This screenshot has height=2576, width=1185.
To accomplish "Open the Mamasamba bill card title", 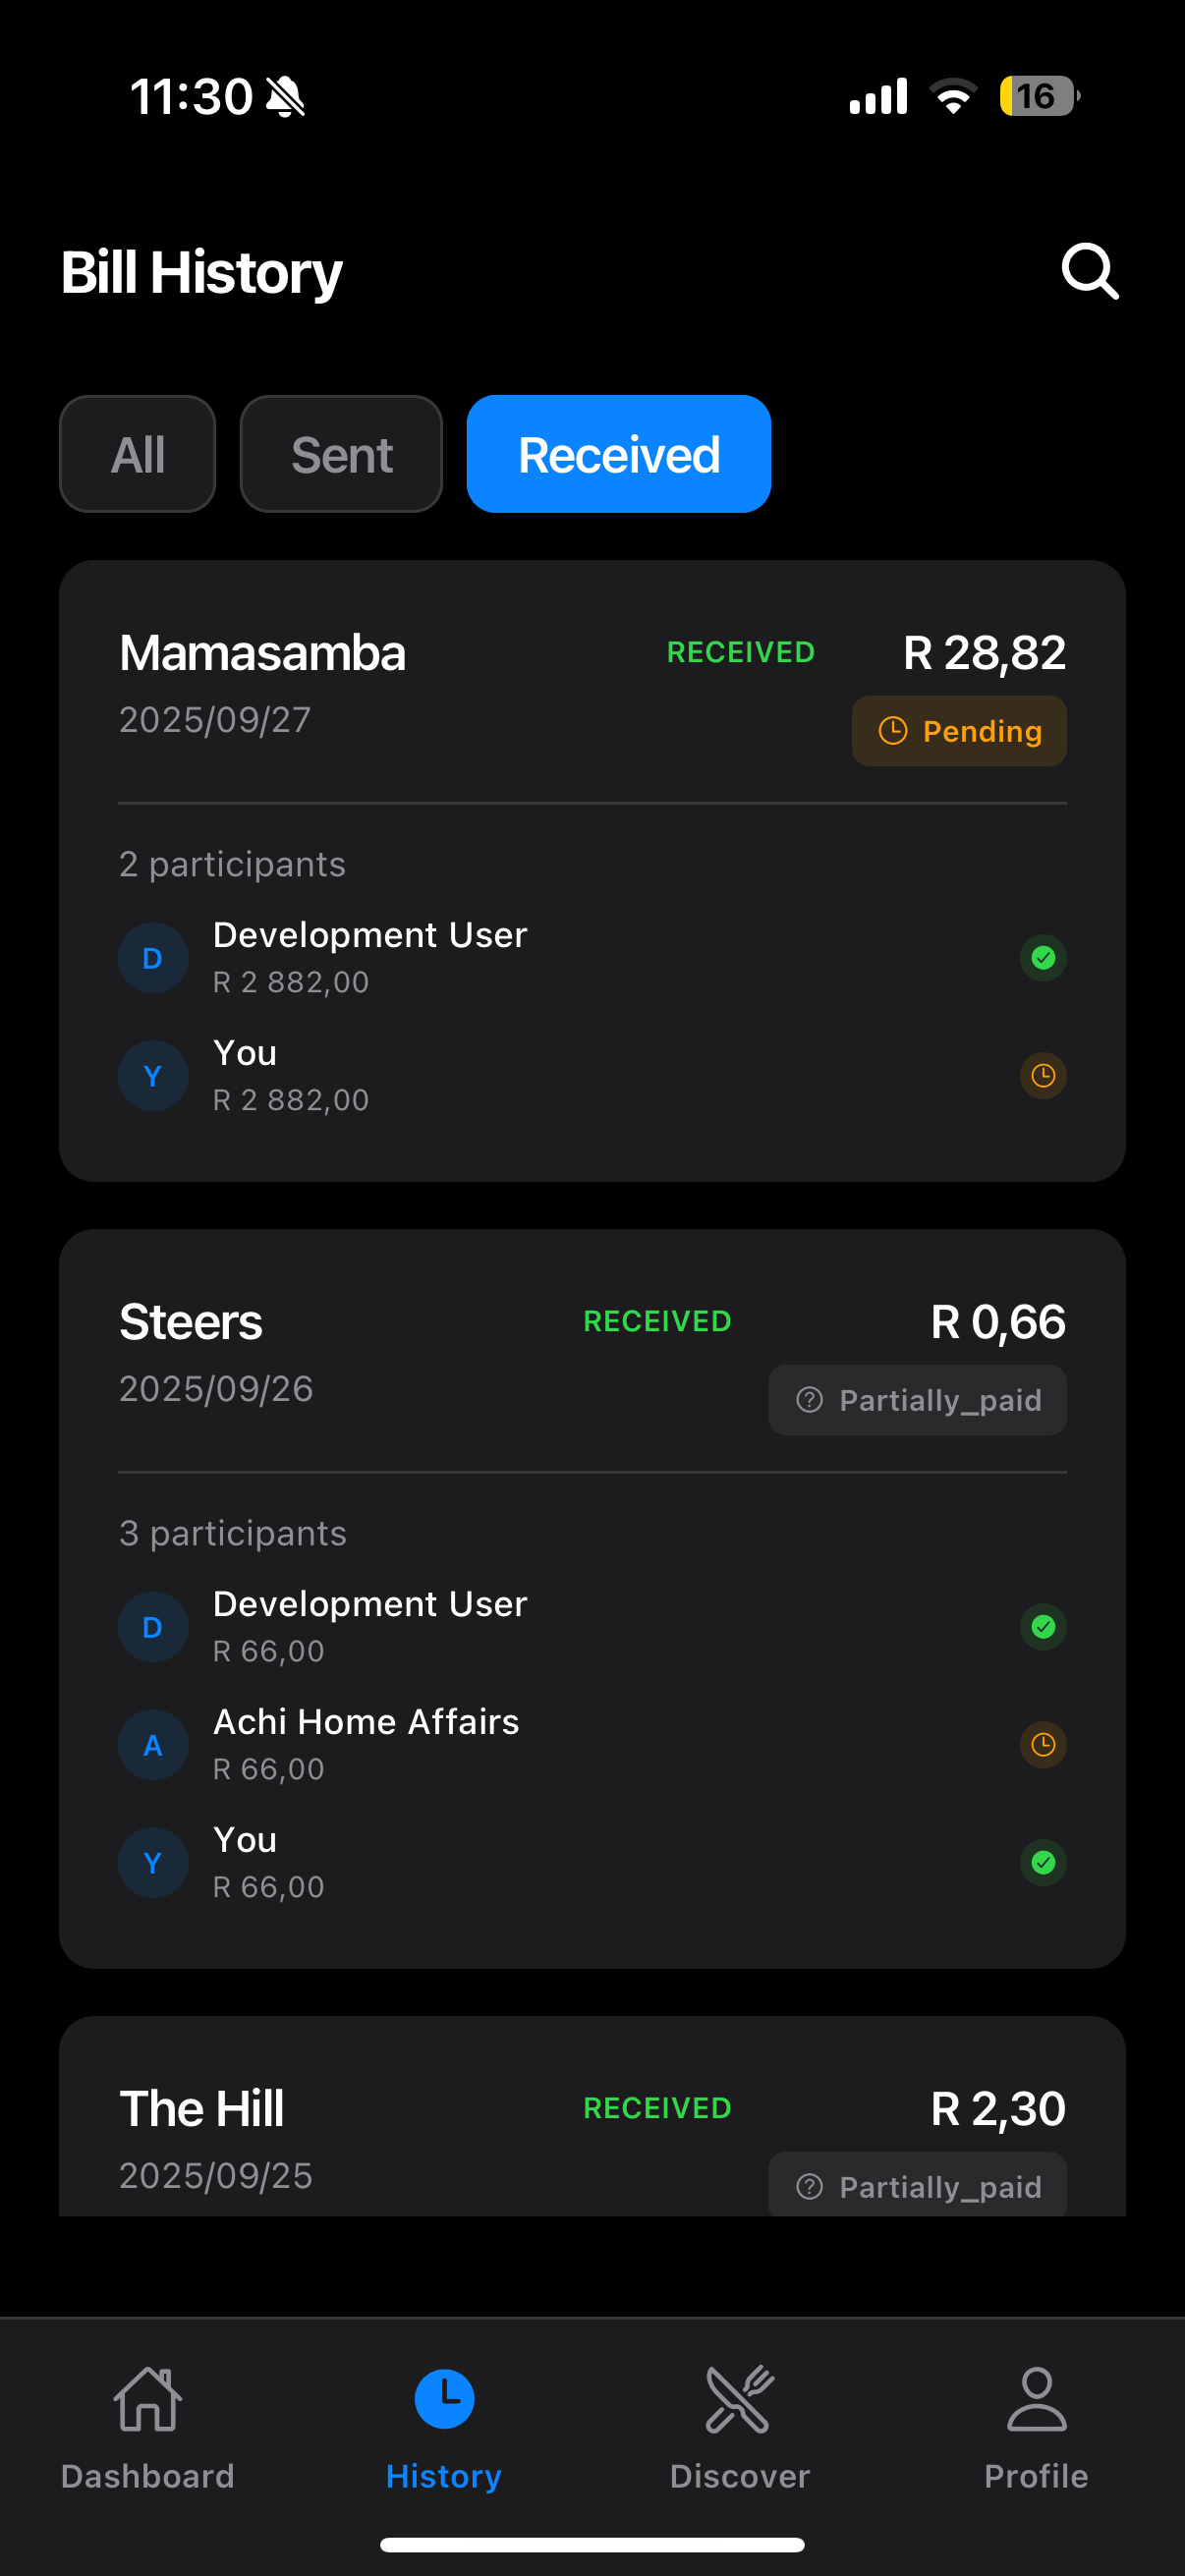I will click(262, 653).
